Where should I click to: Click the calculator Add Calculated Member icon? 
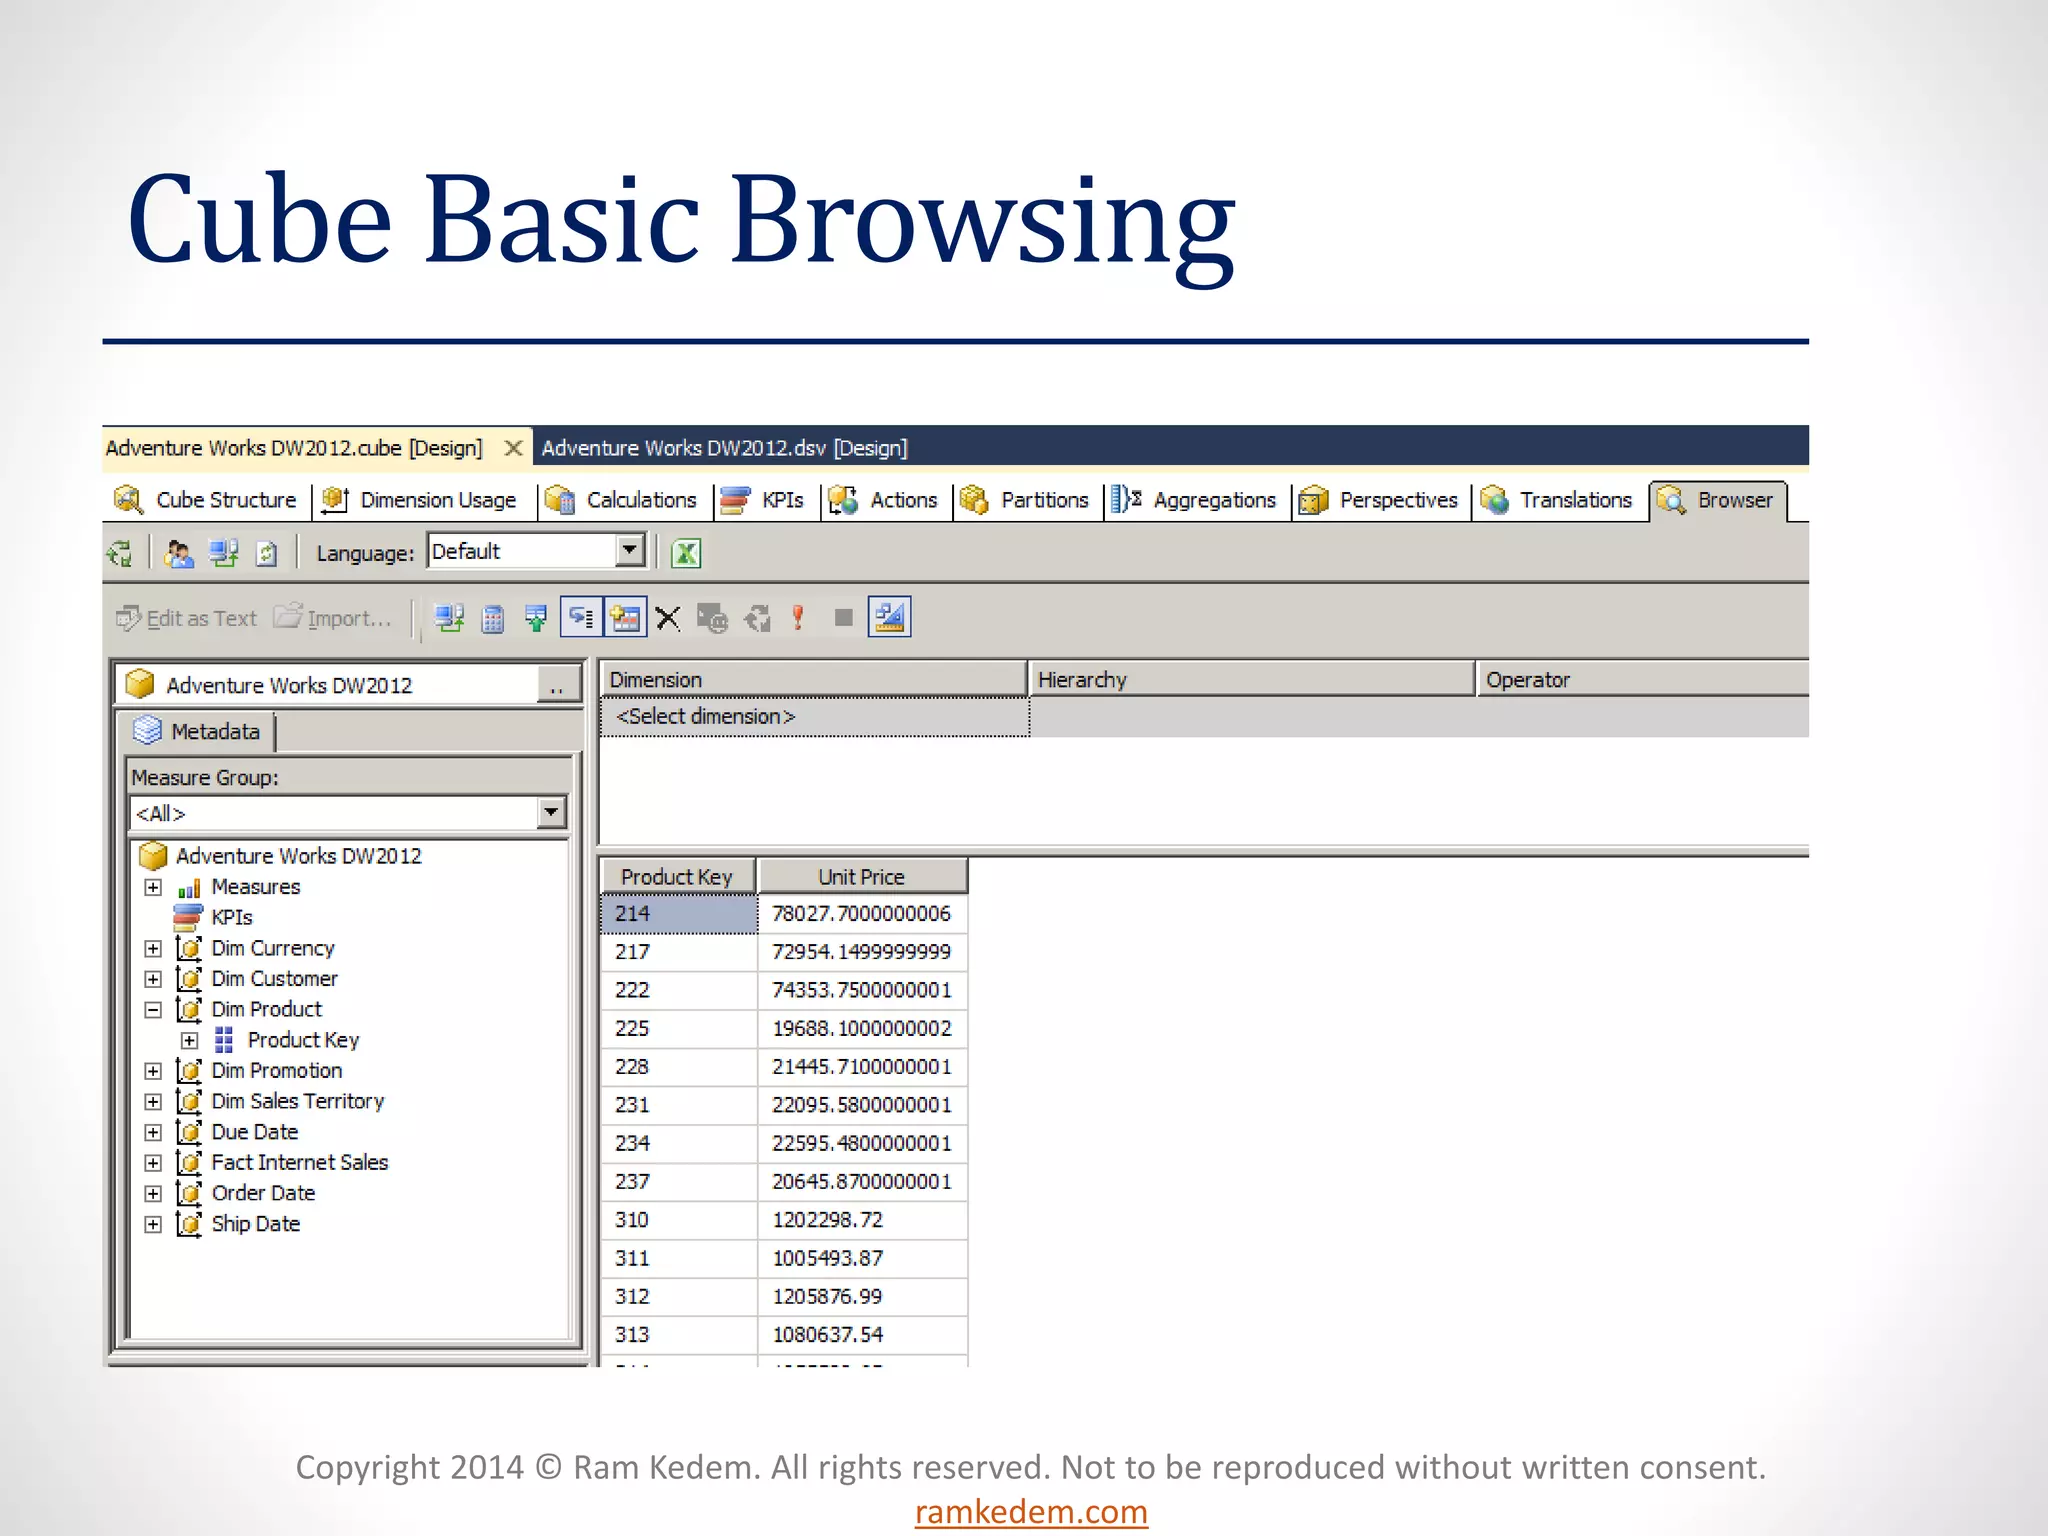[x=492, y=618]
